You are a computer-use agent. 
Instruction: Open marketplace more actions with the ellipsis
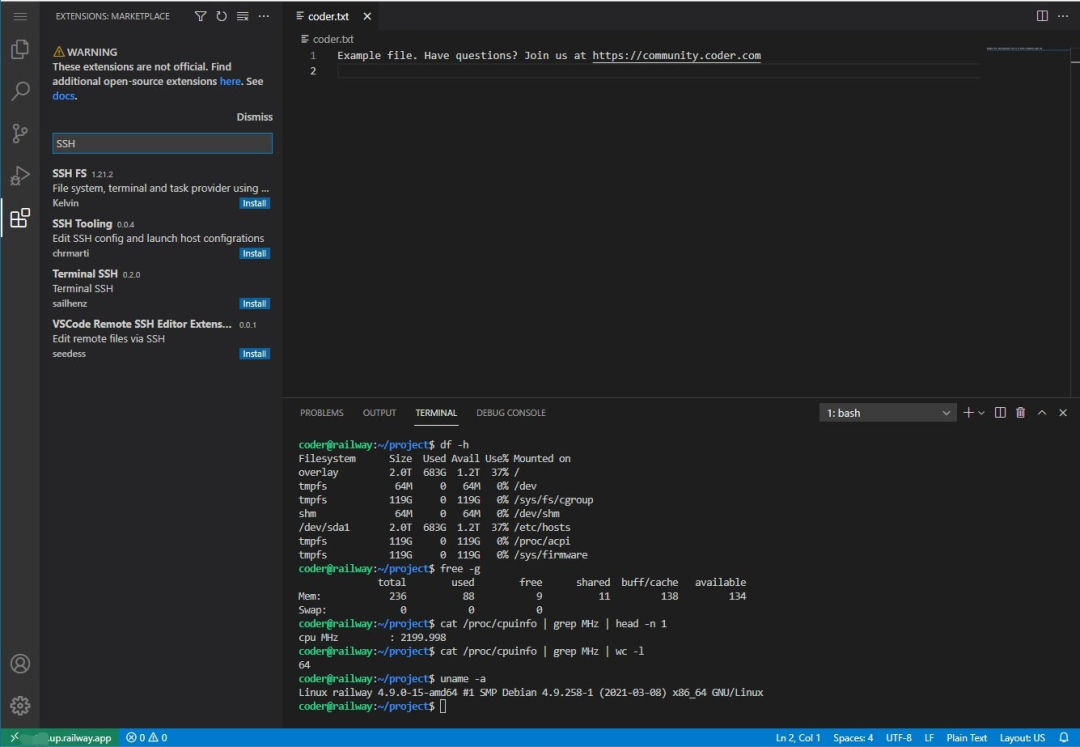click(x=263, y=16)
